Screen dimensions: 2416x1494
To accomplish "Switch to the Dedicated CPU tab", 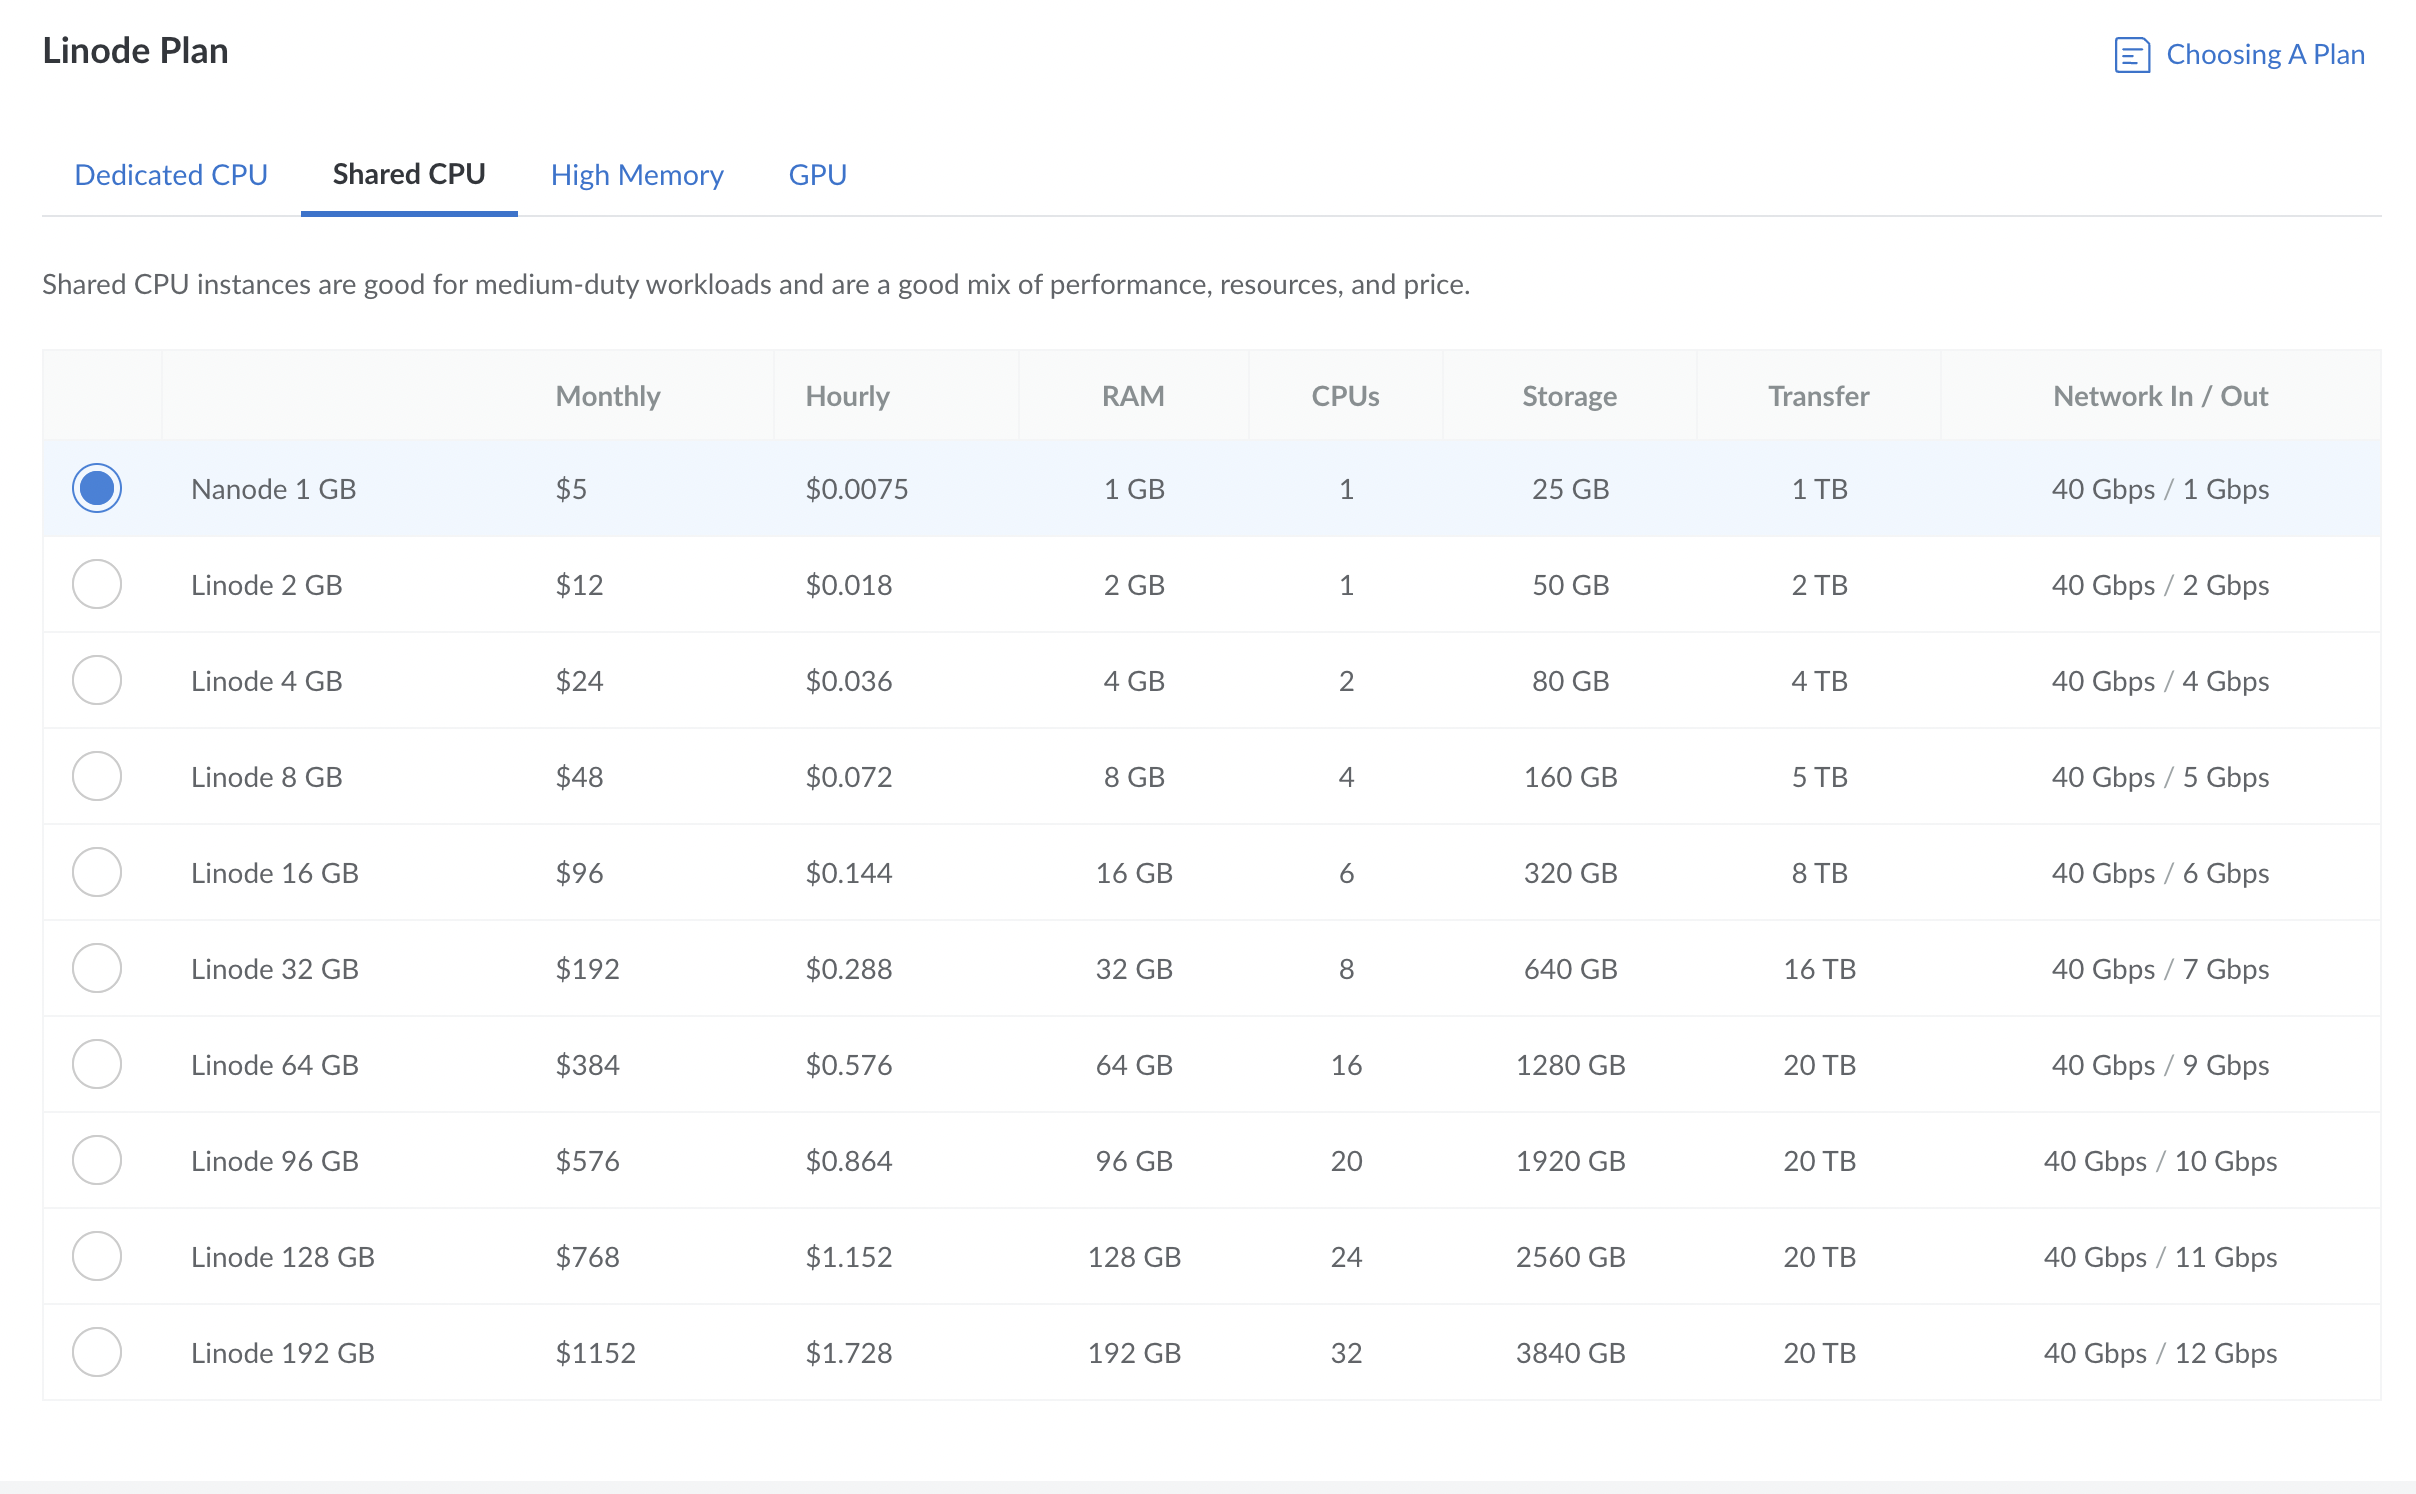I will coord(171,175).
